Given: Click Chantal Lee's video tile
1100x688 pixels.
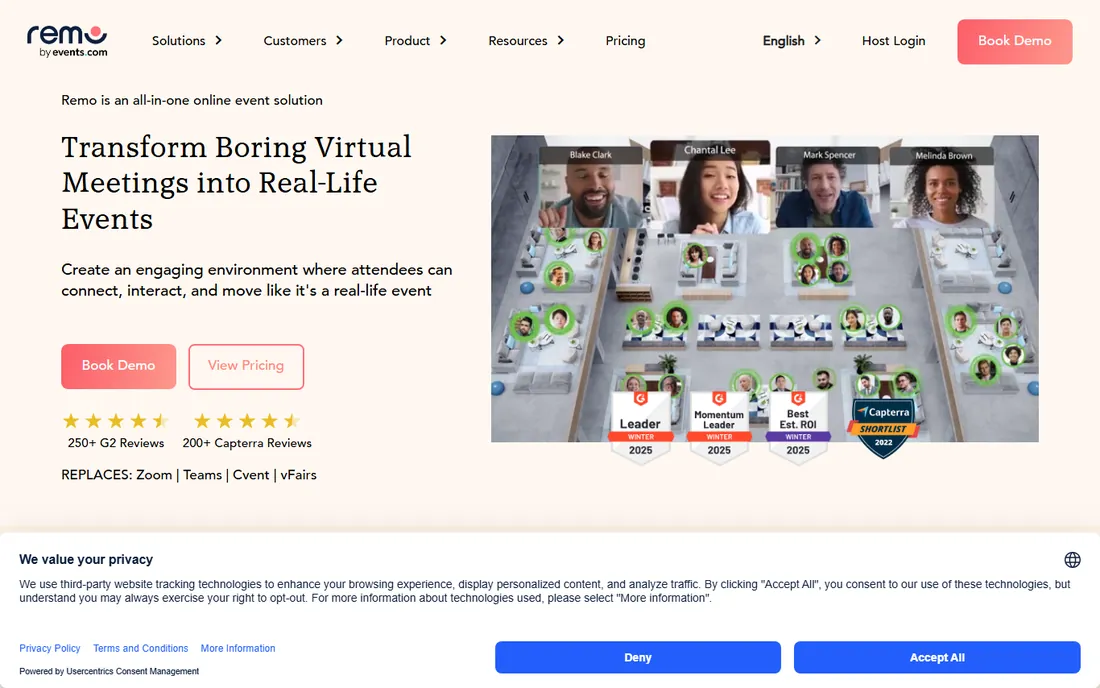Looking at the screenshot, I should pyautogui.click(x=710, y=187).
